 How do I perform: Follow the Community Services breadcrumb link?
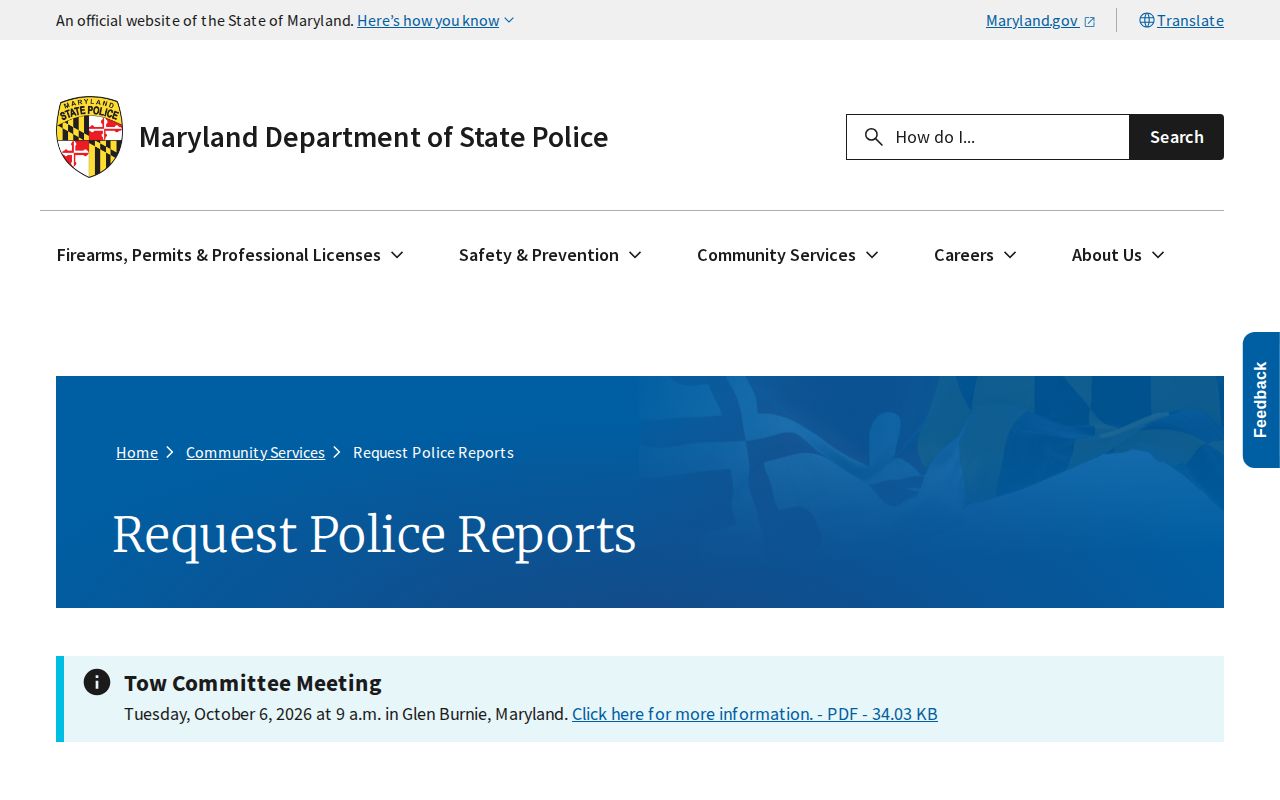[255, 452]
